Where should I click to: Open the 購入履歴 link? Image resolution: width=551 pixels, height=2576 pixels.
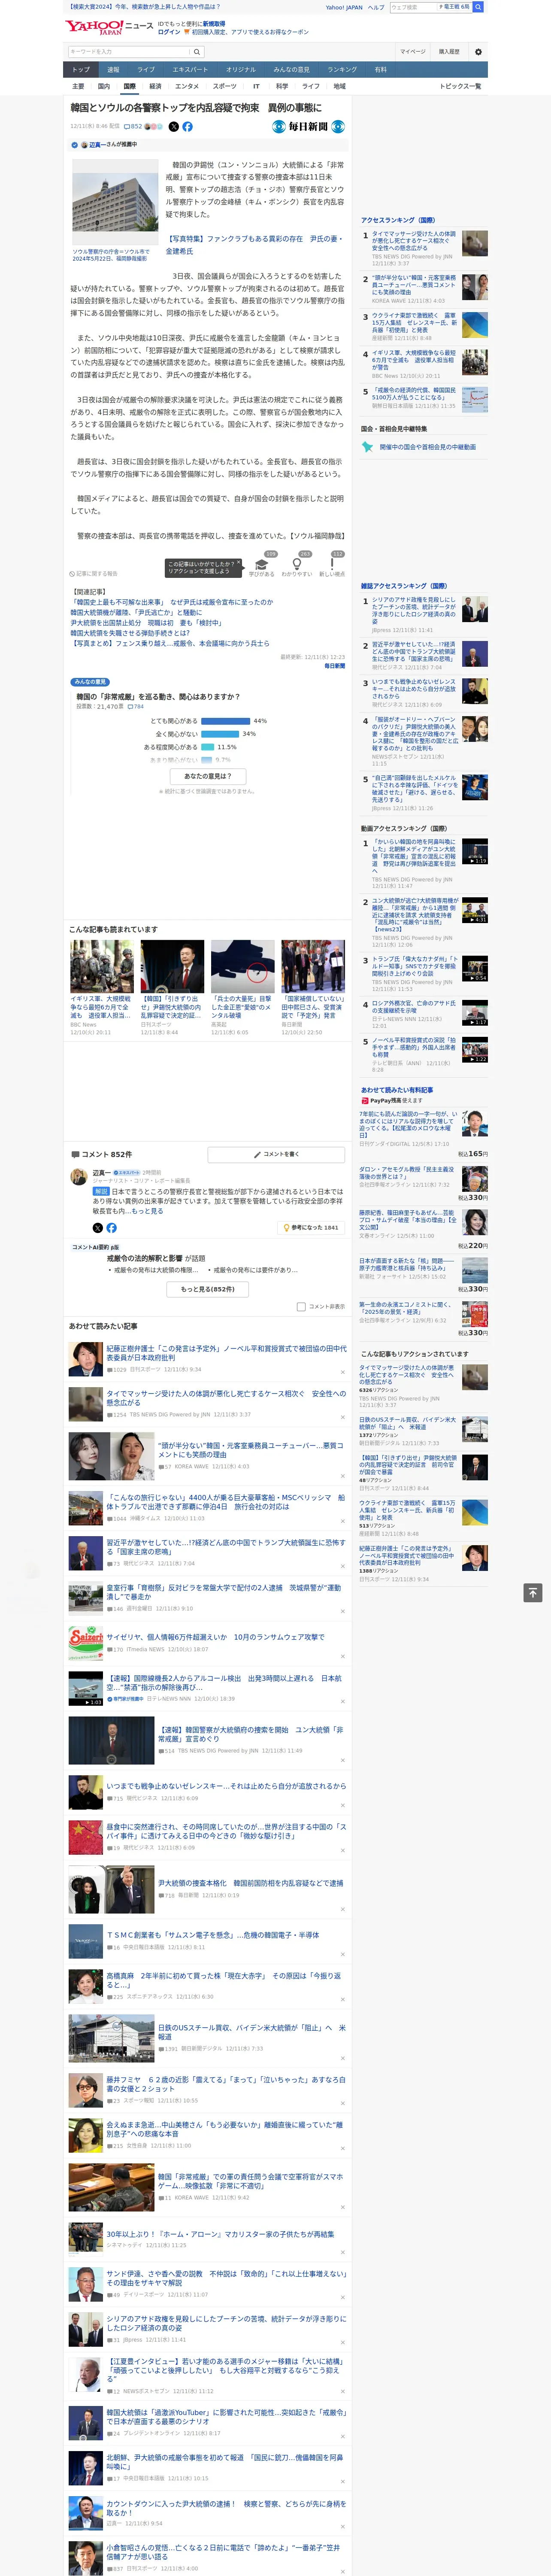click(x=449, y=52)
